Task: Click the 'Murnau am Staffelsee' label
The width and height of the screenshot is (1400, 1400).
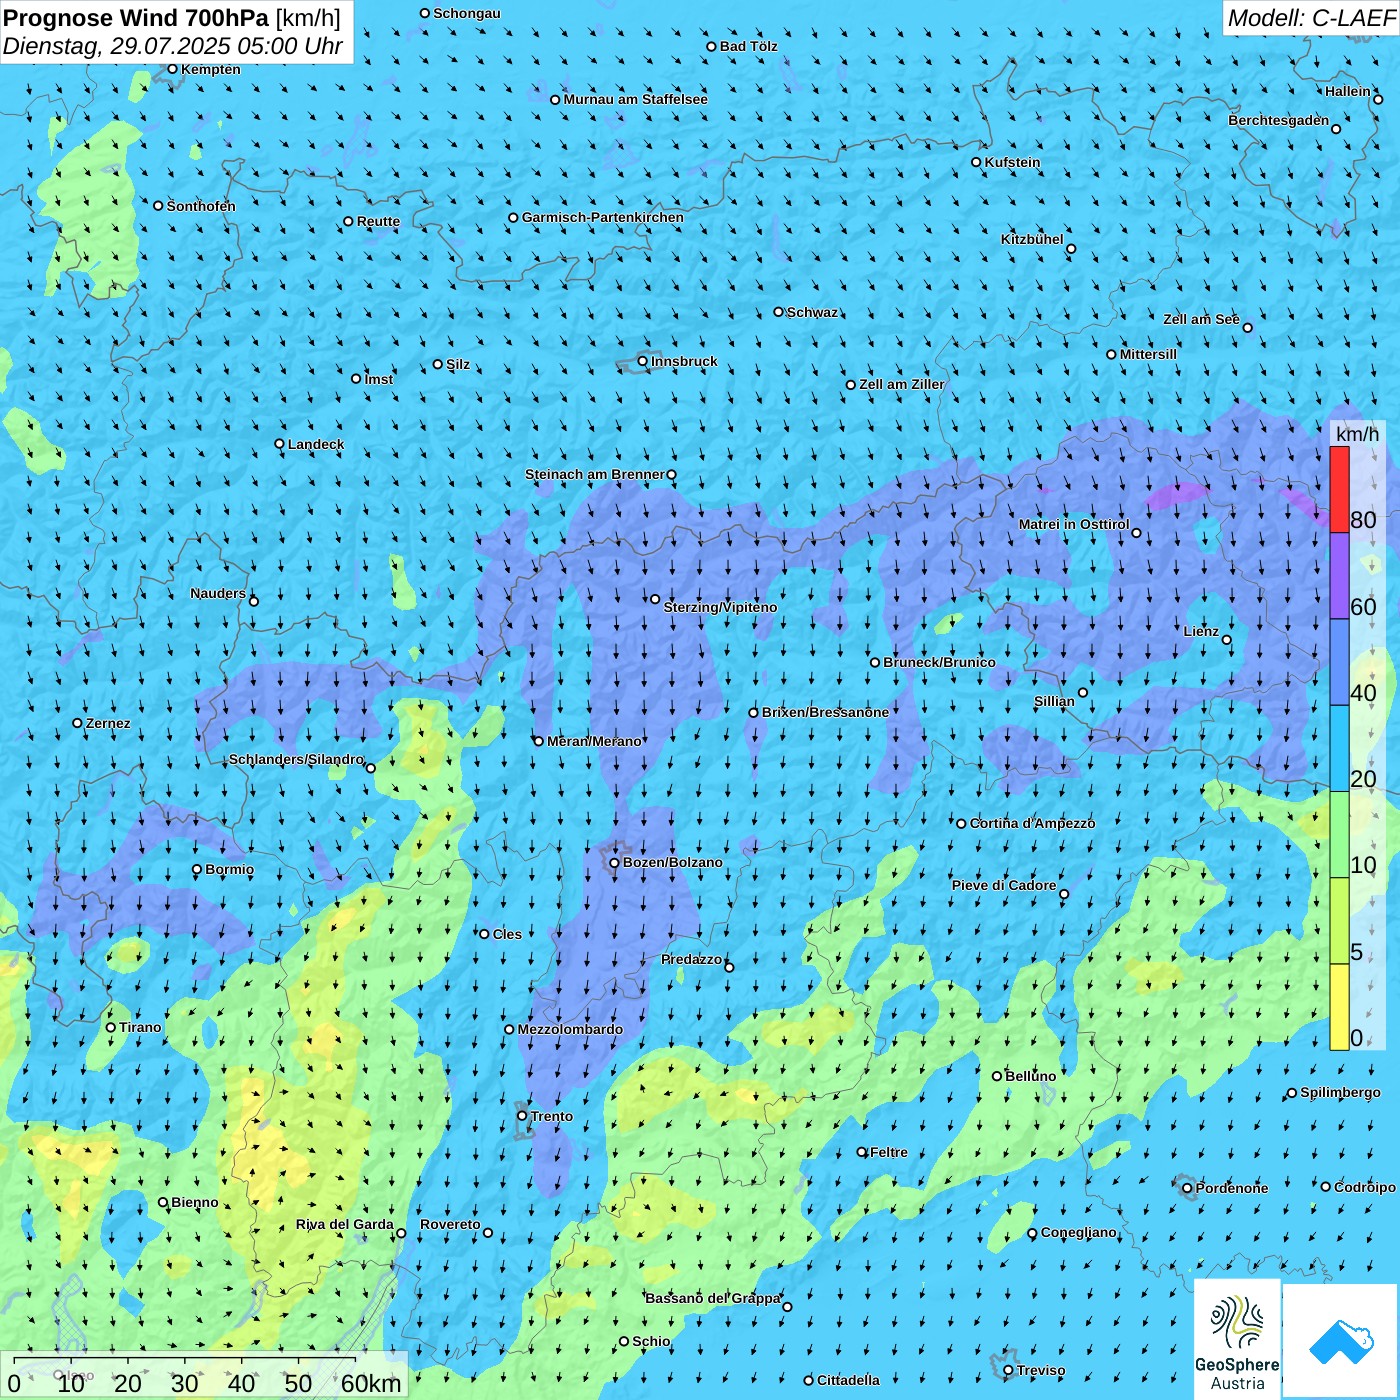Action: click(x=635, y=99)
